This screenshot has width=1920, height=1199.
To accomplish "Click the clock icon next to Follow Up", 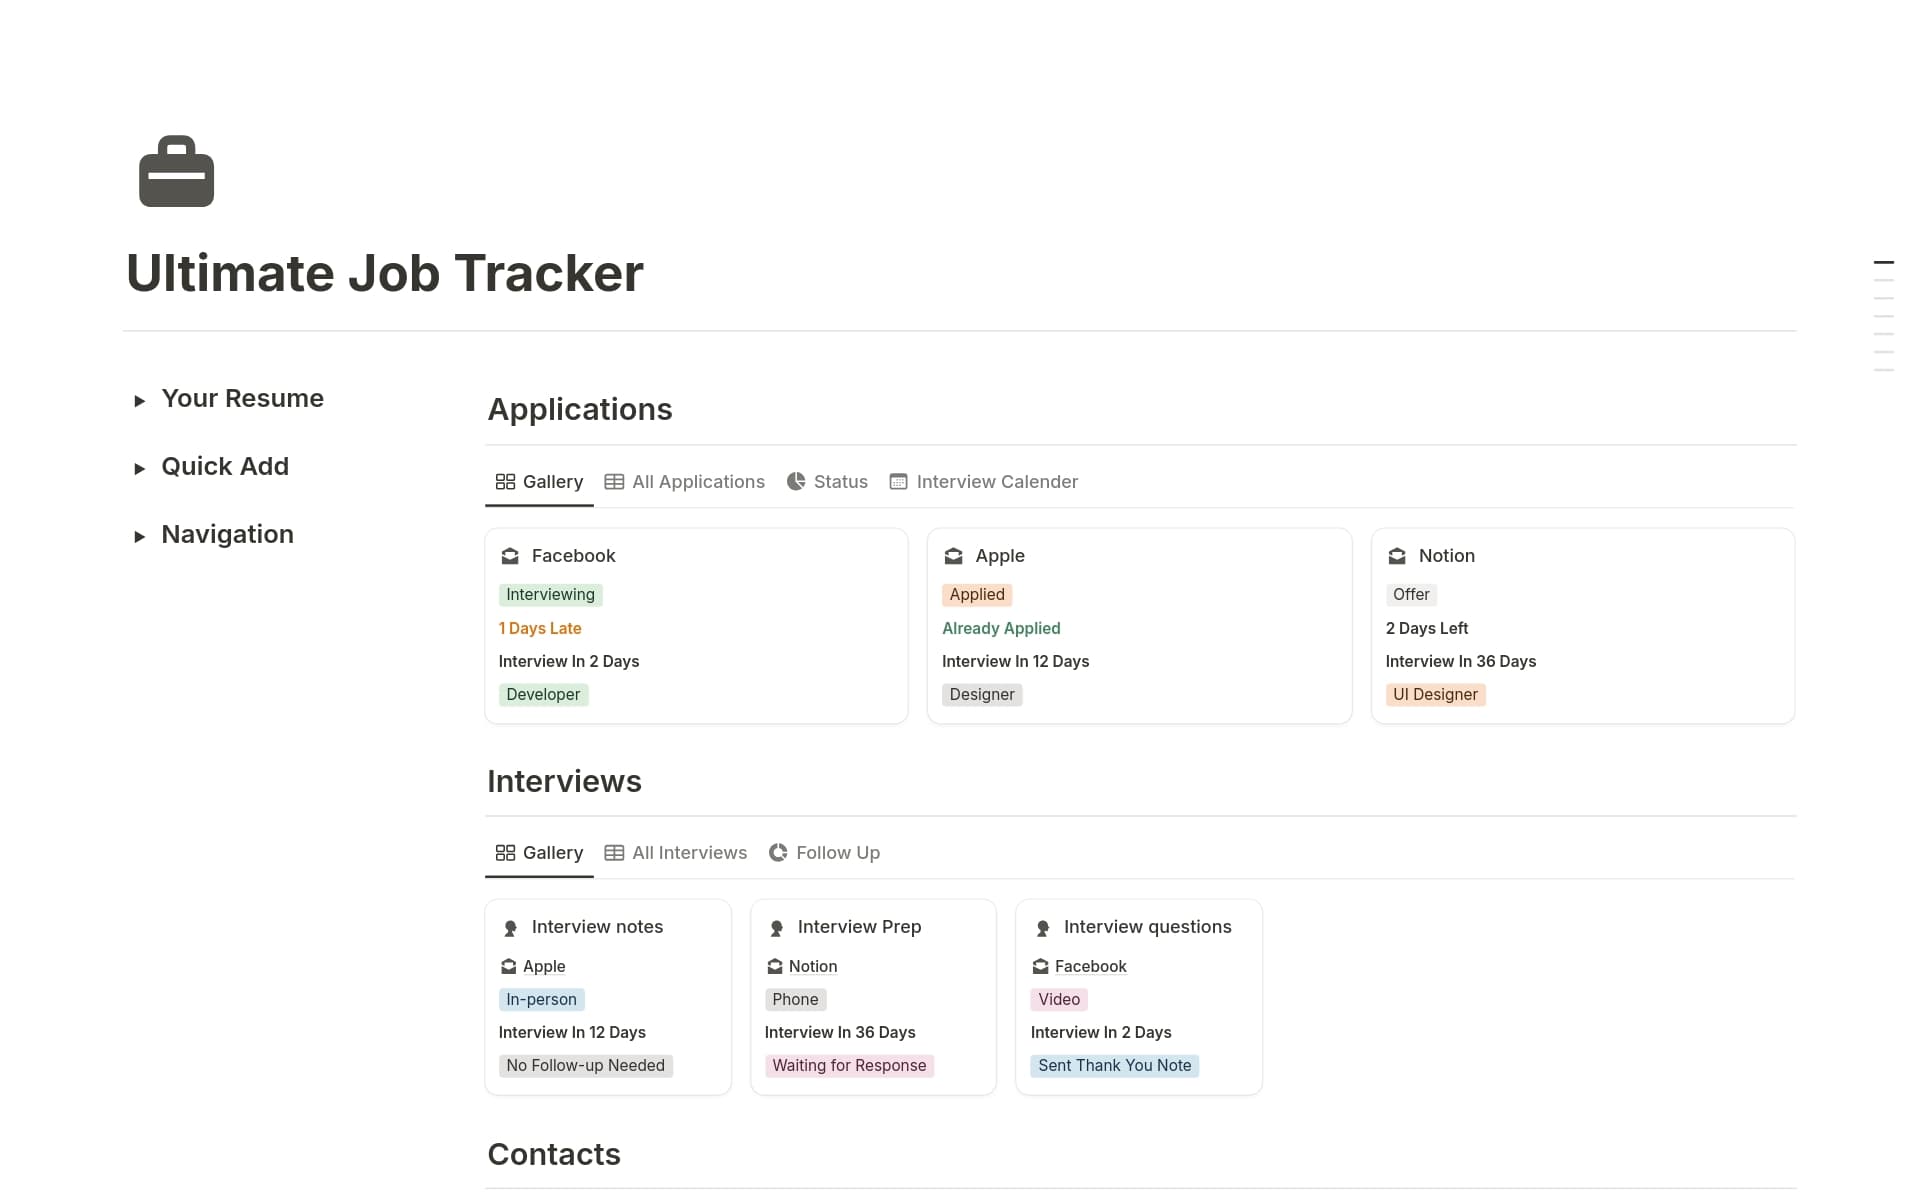I will tap(777, 852).
